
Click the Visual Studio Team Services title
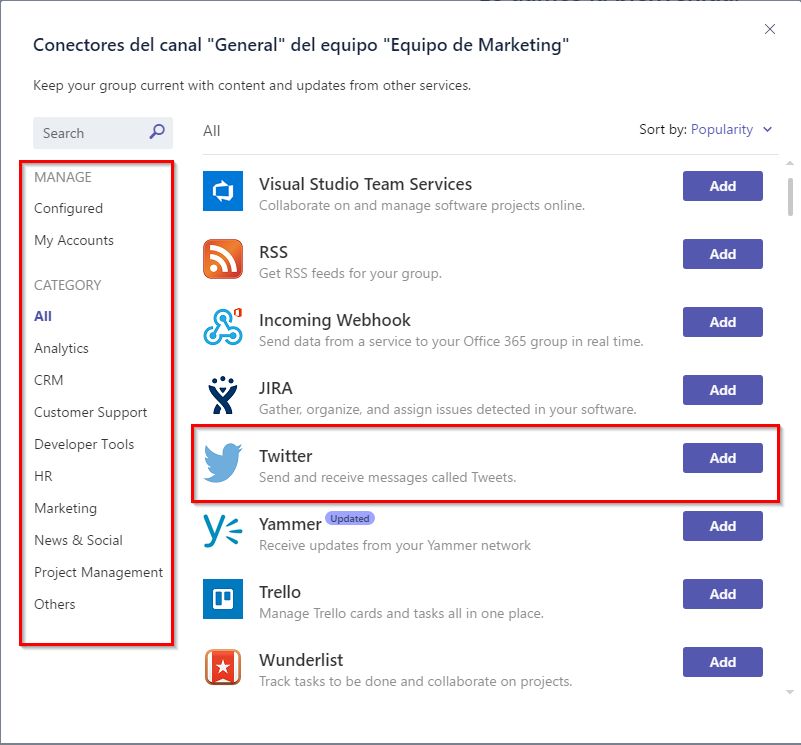coord(365,184)
